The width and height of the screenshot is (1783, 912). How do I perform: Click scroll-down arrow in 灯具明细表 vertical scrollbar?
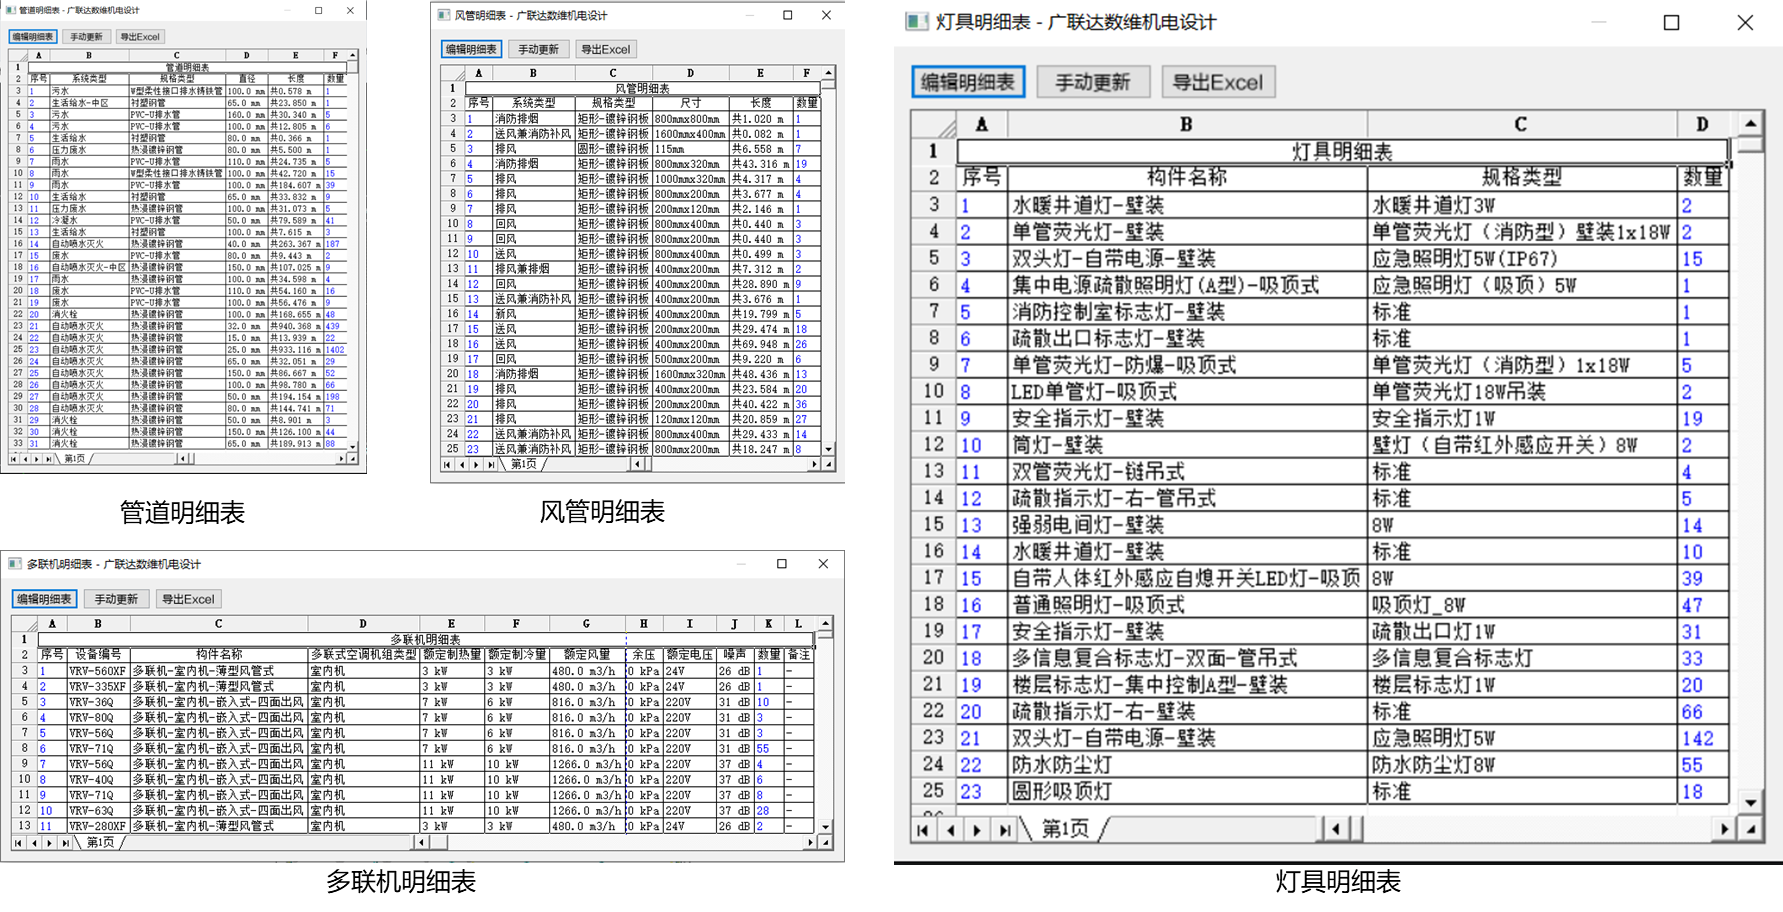pos(1750,802)
